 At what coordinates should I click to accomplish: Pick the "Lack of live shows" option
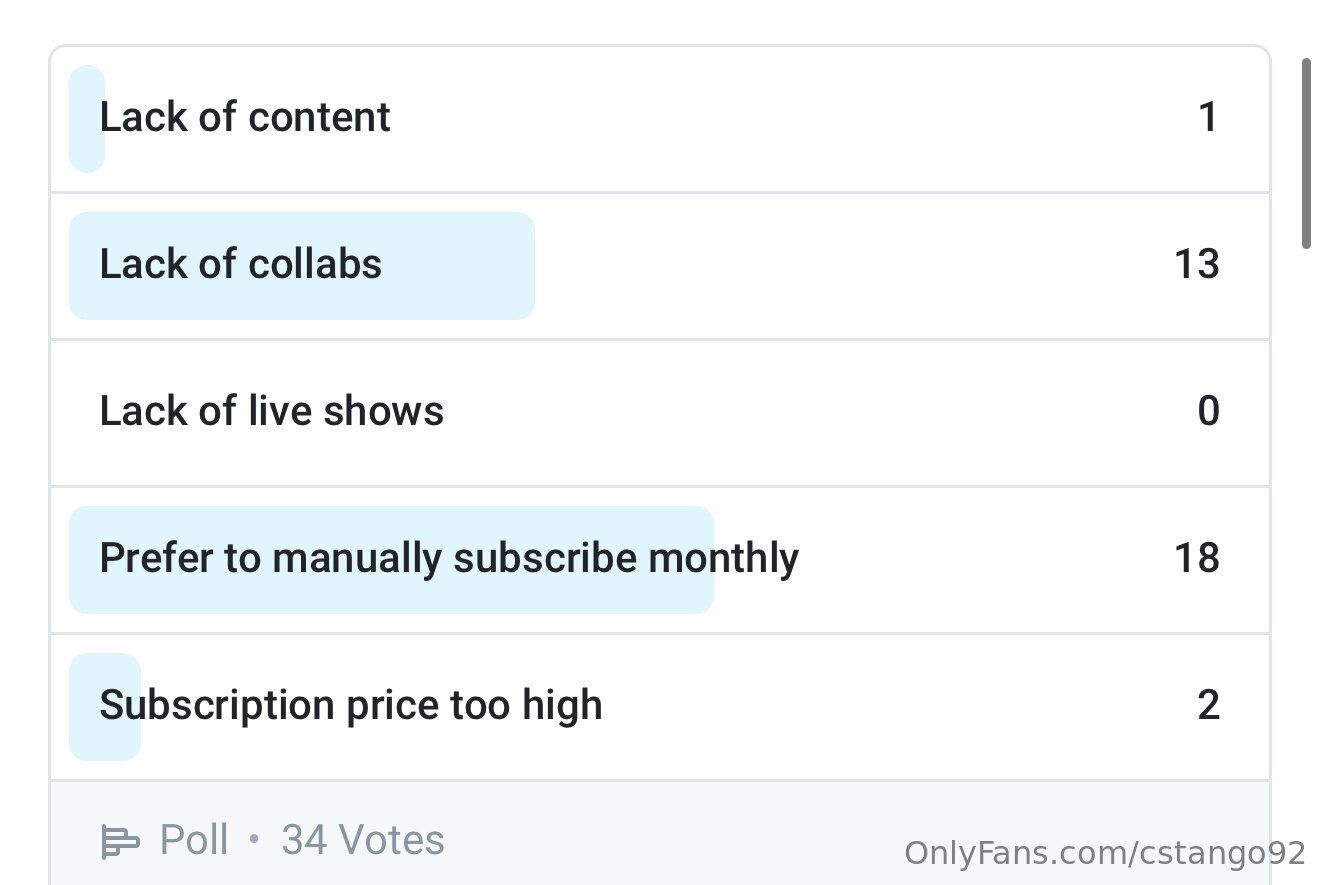coord(272,411)
